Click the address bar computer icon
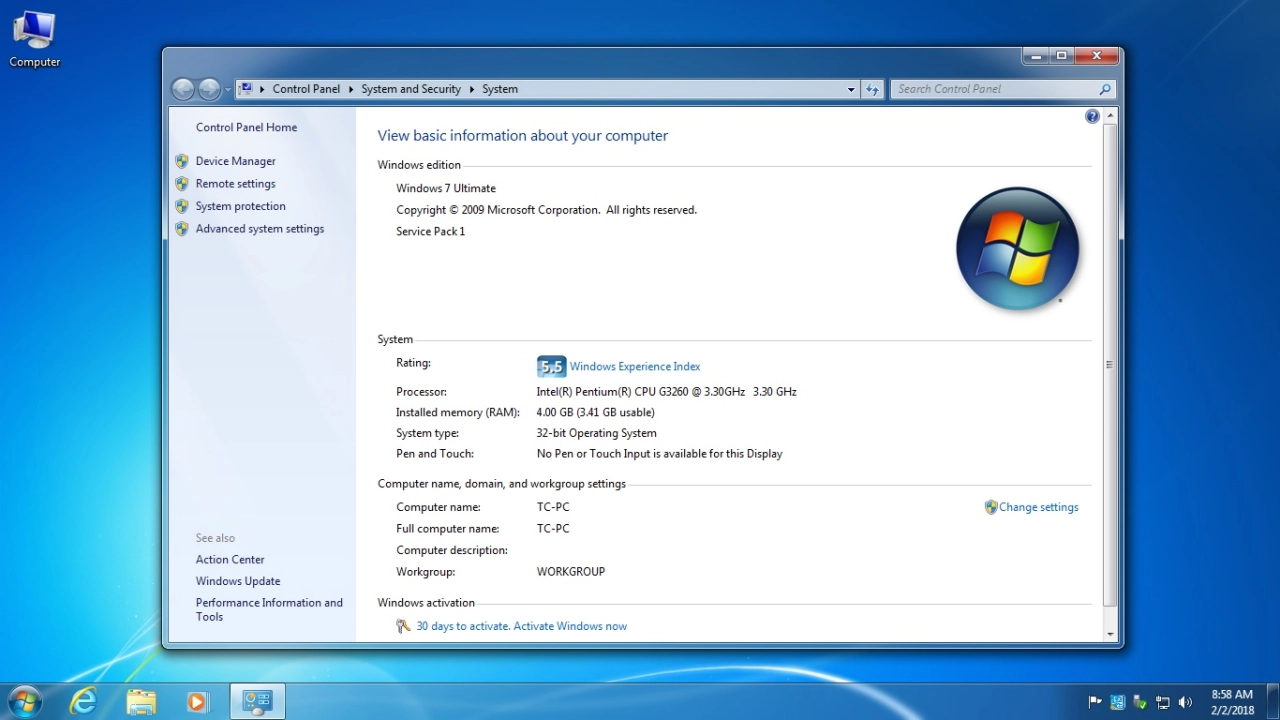The width and height of the screenshot is (1280, 720). 247,89
